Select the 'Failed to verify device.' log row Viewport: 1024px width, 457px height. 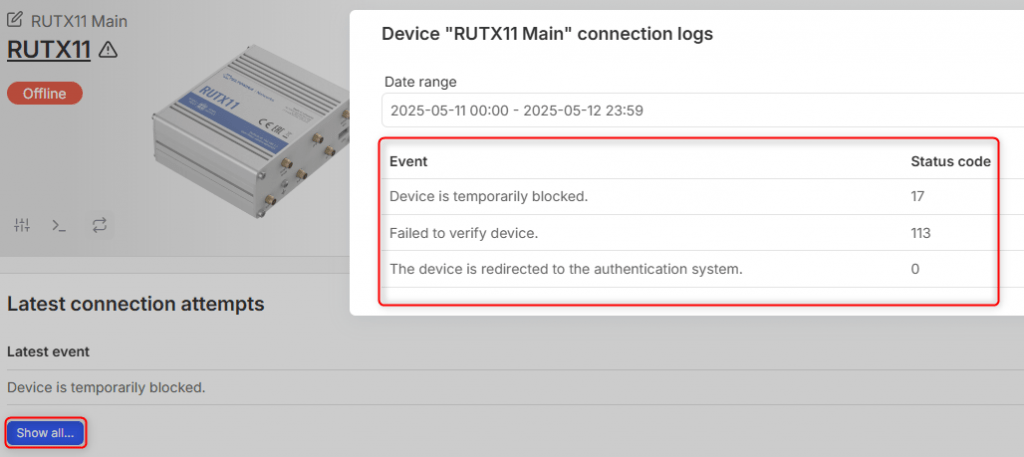pyautogui.click(x=690, y=232)
